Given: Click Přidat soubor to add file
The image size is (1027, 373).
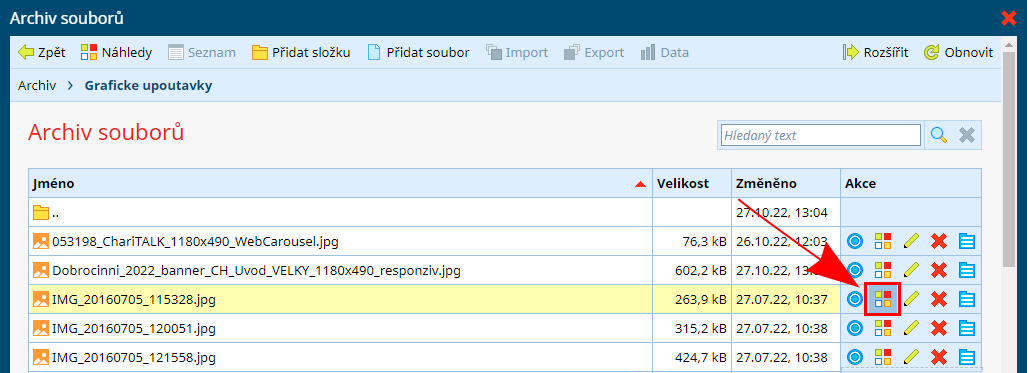Looking at the screenshot, I should pos(418,52).
